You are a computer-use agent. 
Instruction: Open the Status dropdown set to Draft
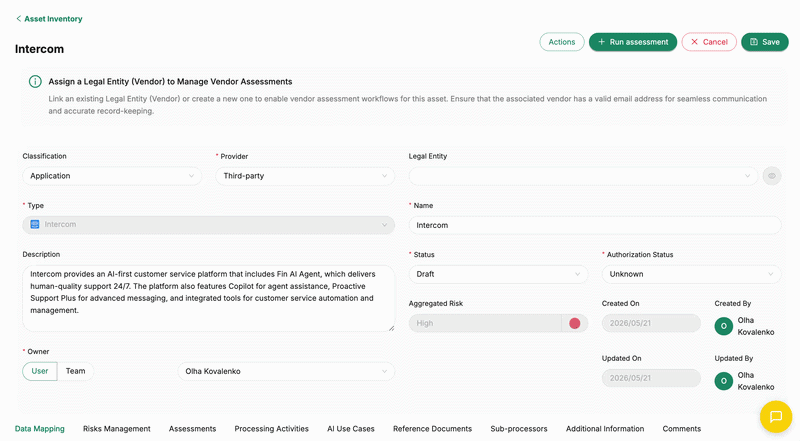pyautogui.click(x=498, y=274)
